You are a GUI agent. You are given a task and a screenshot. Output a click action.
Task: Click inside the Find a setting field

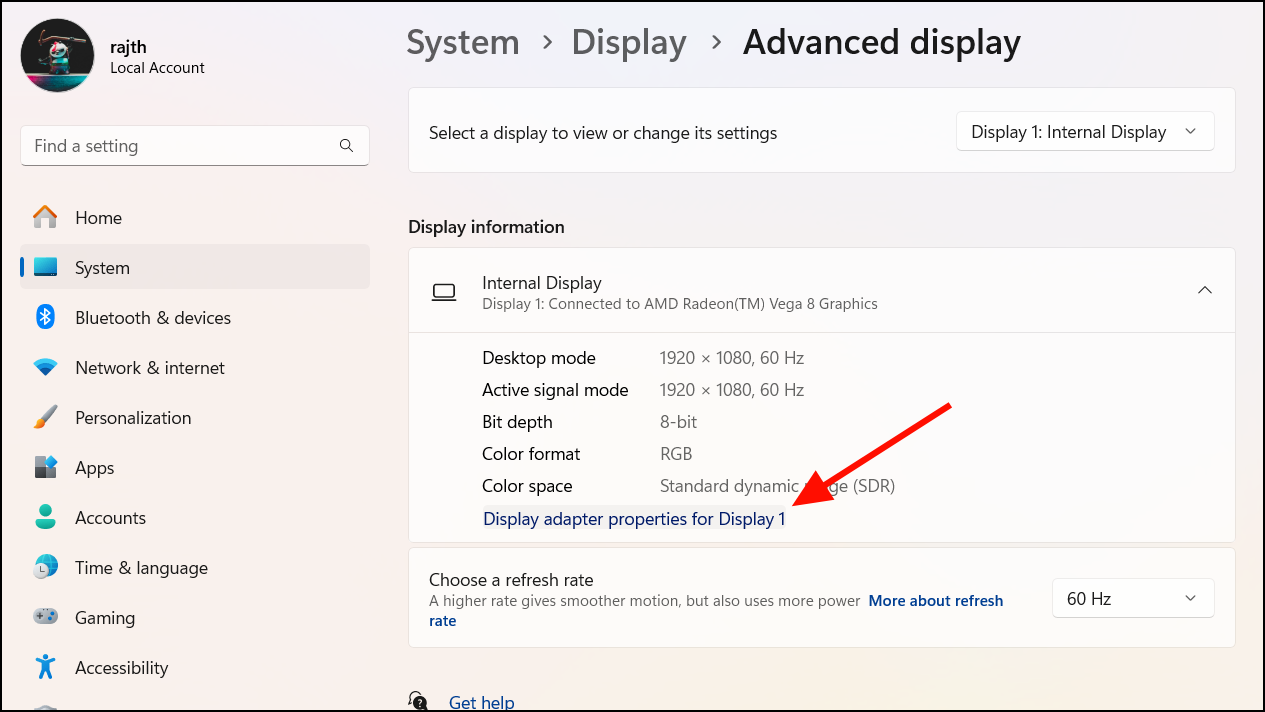click(x=180, y=145)
